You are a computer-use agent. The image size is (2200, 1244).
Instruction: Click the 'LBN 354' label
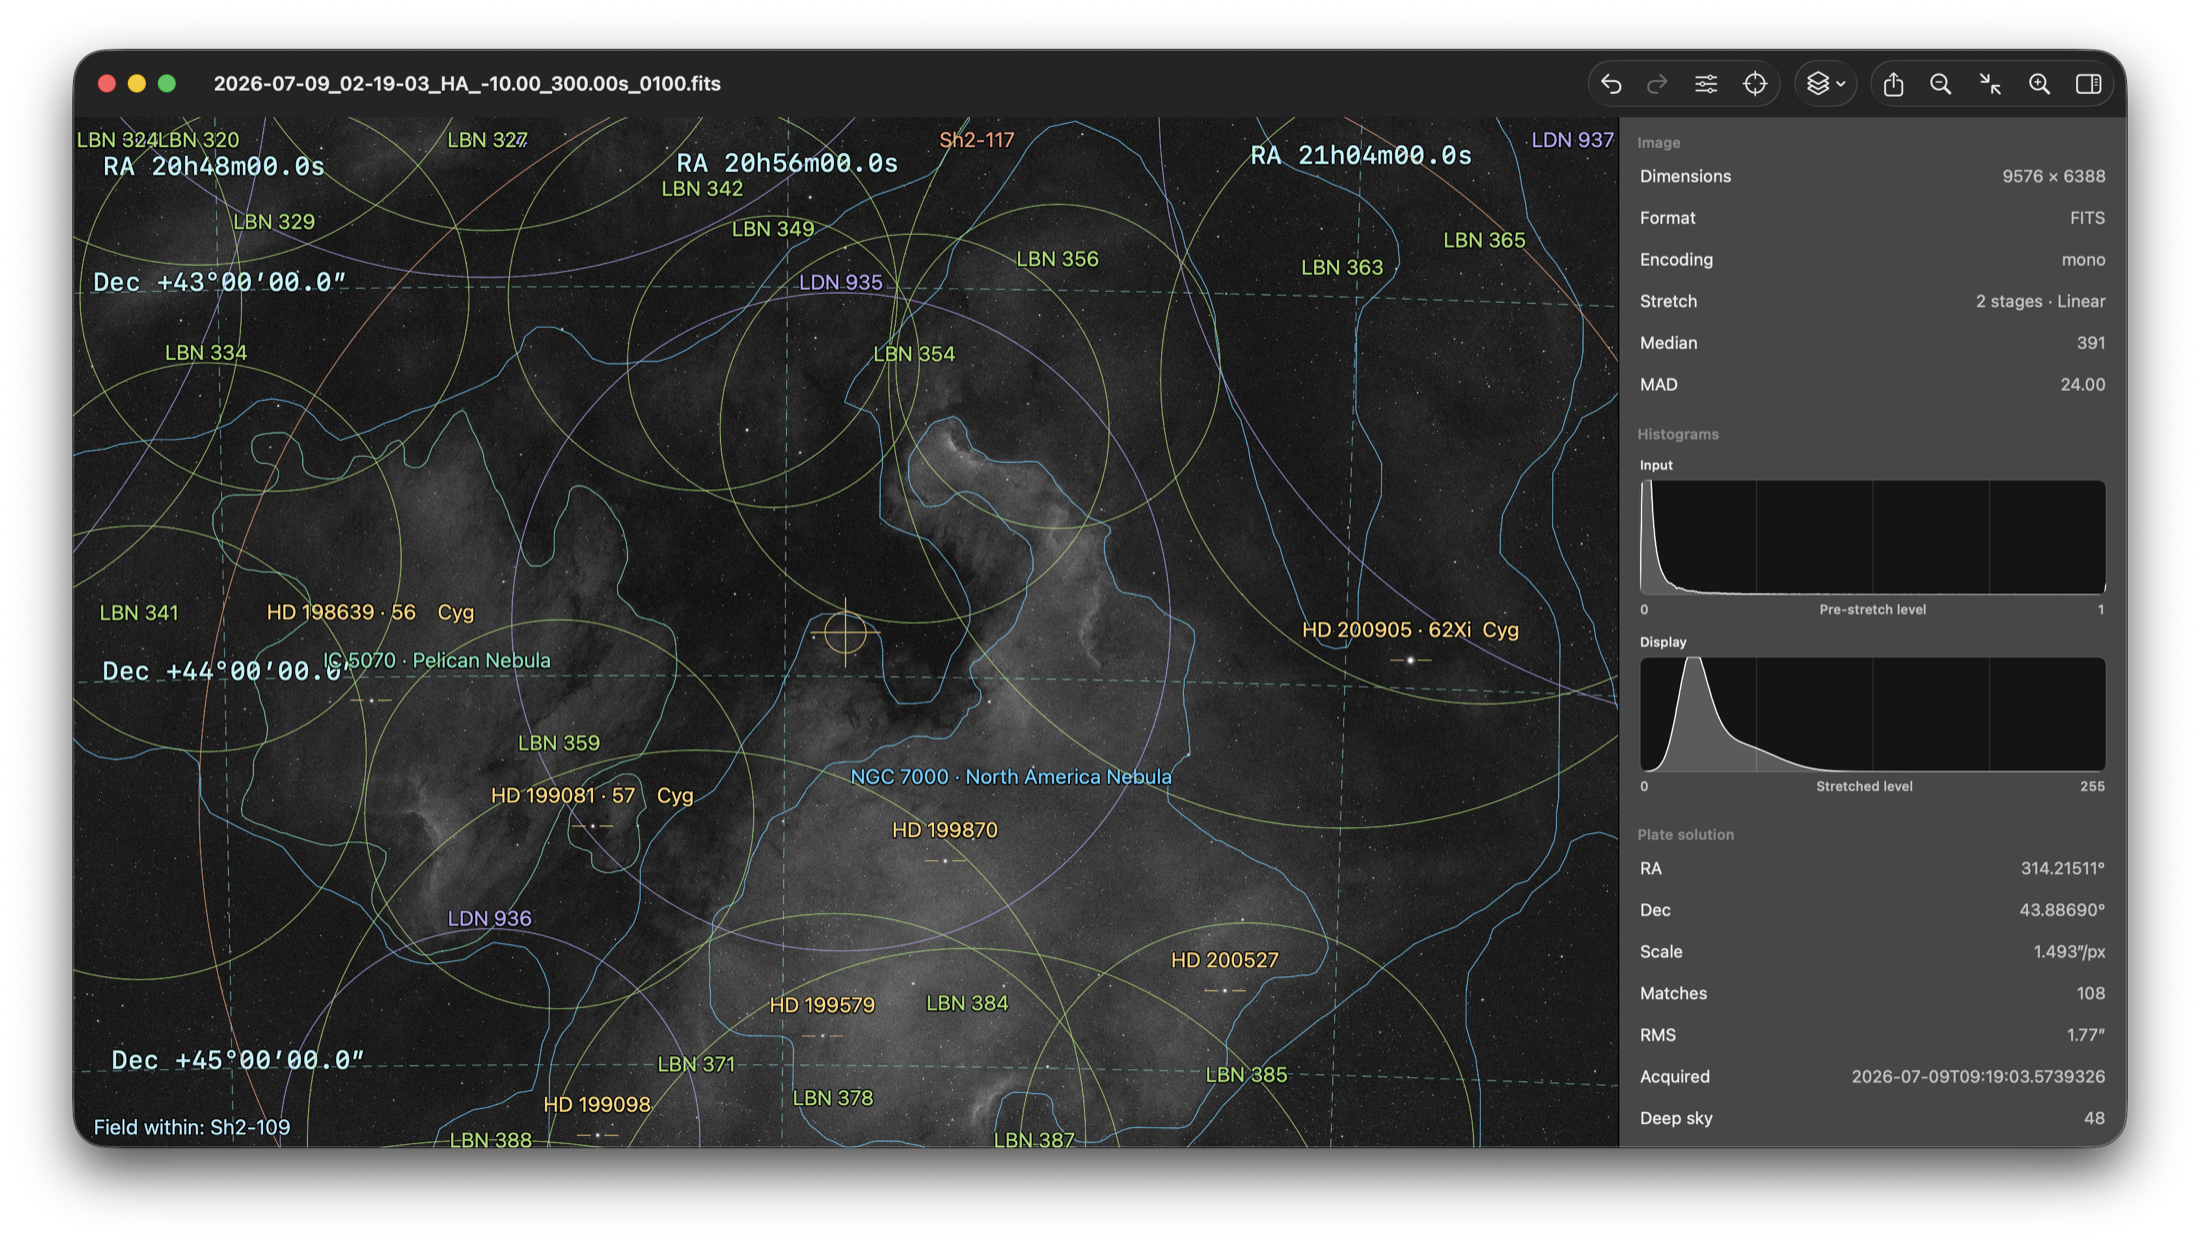914,354
